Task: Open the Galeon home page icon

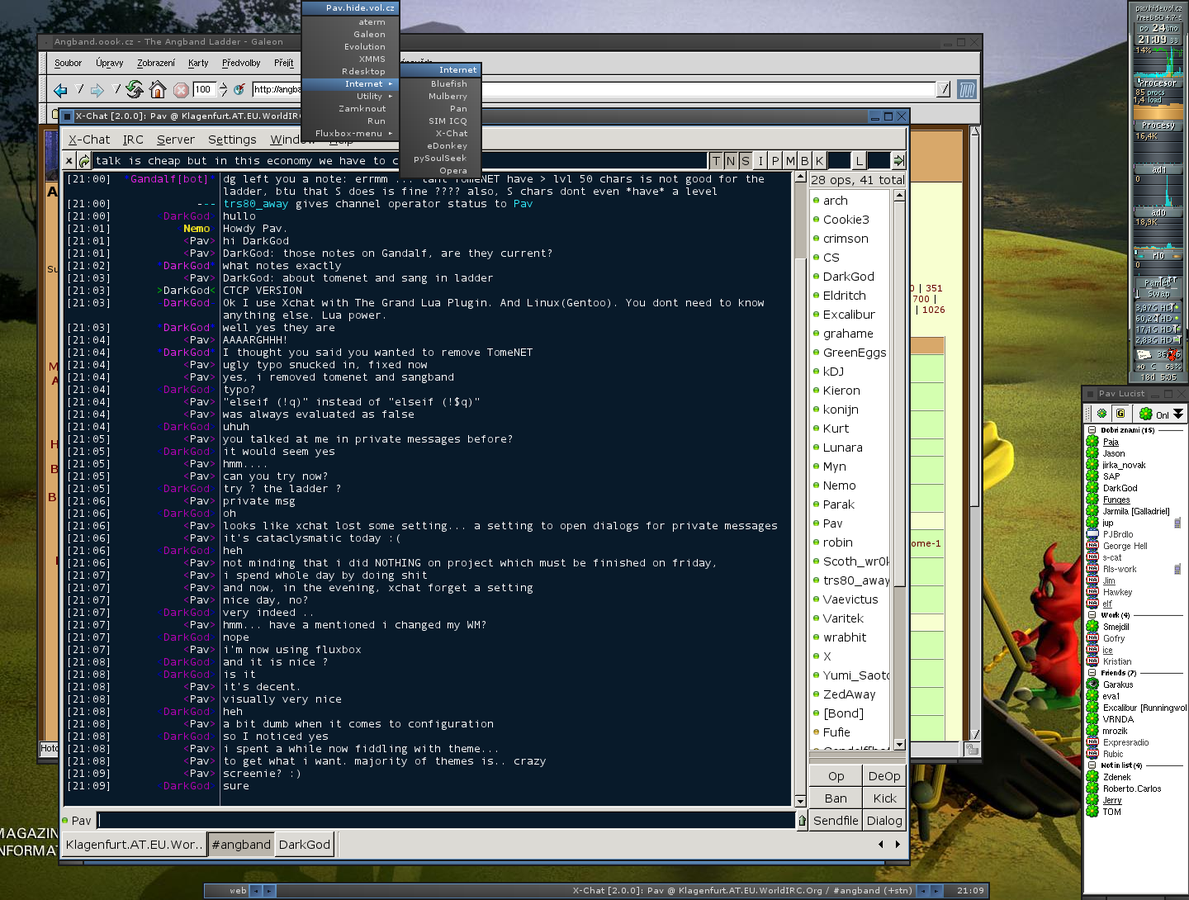Action: pos(158,89)
